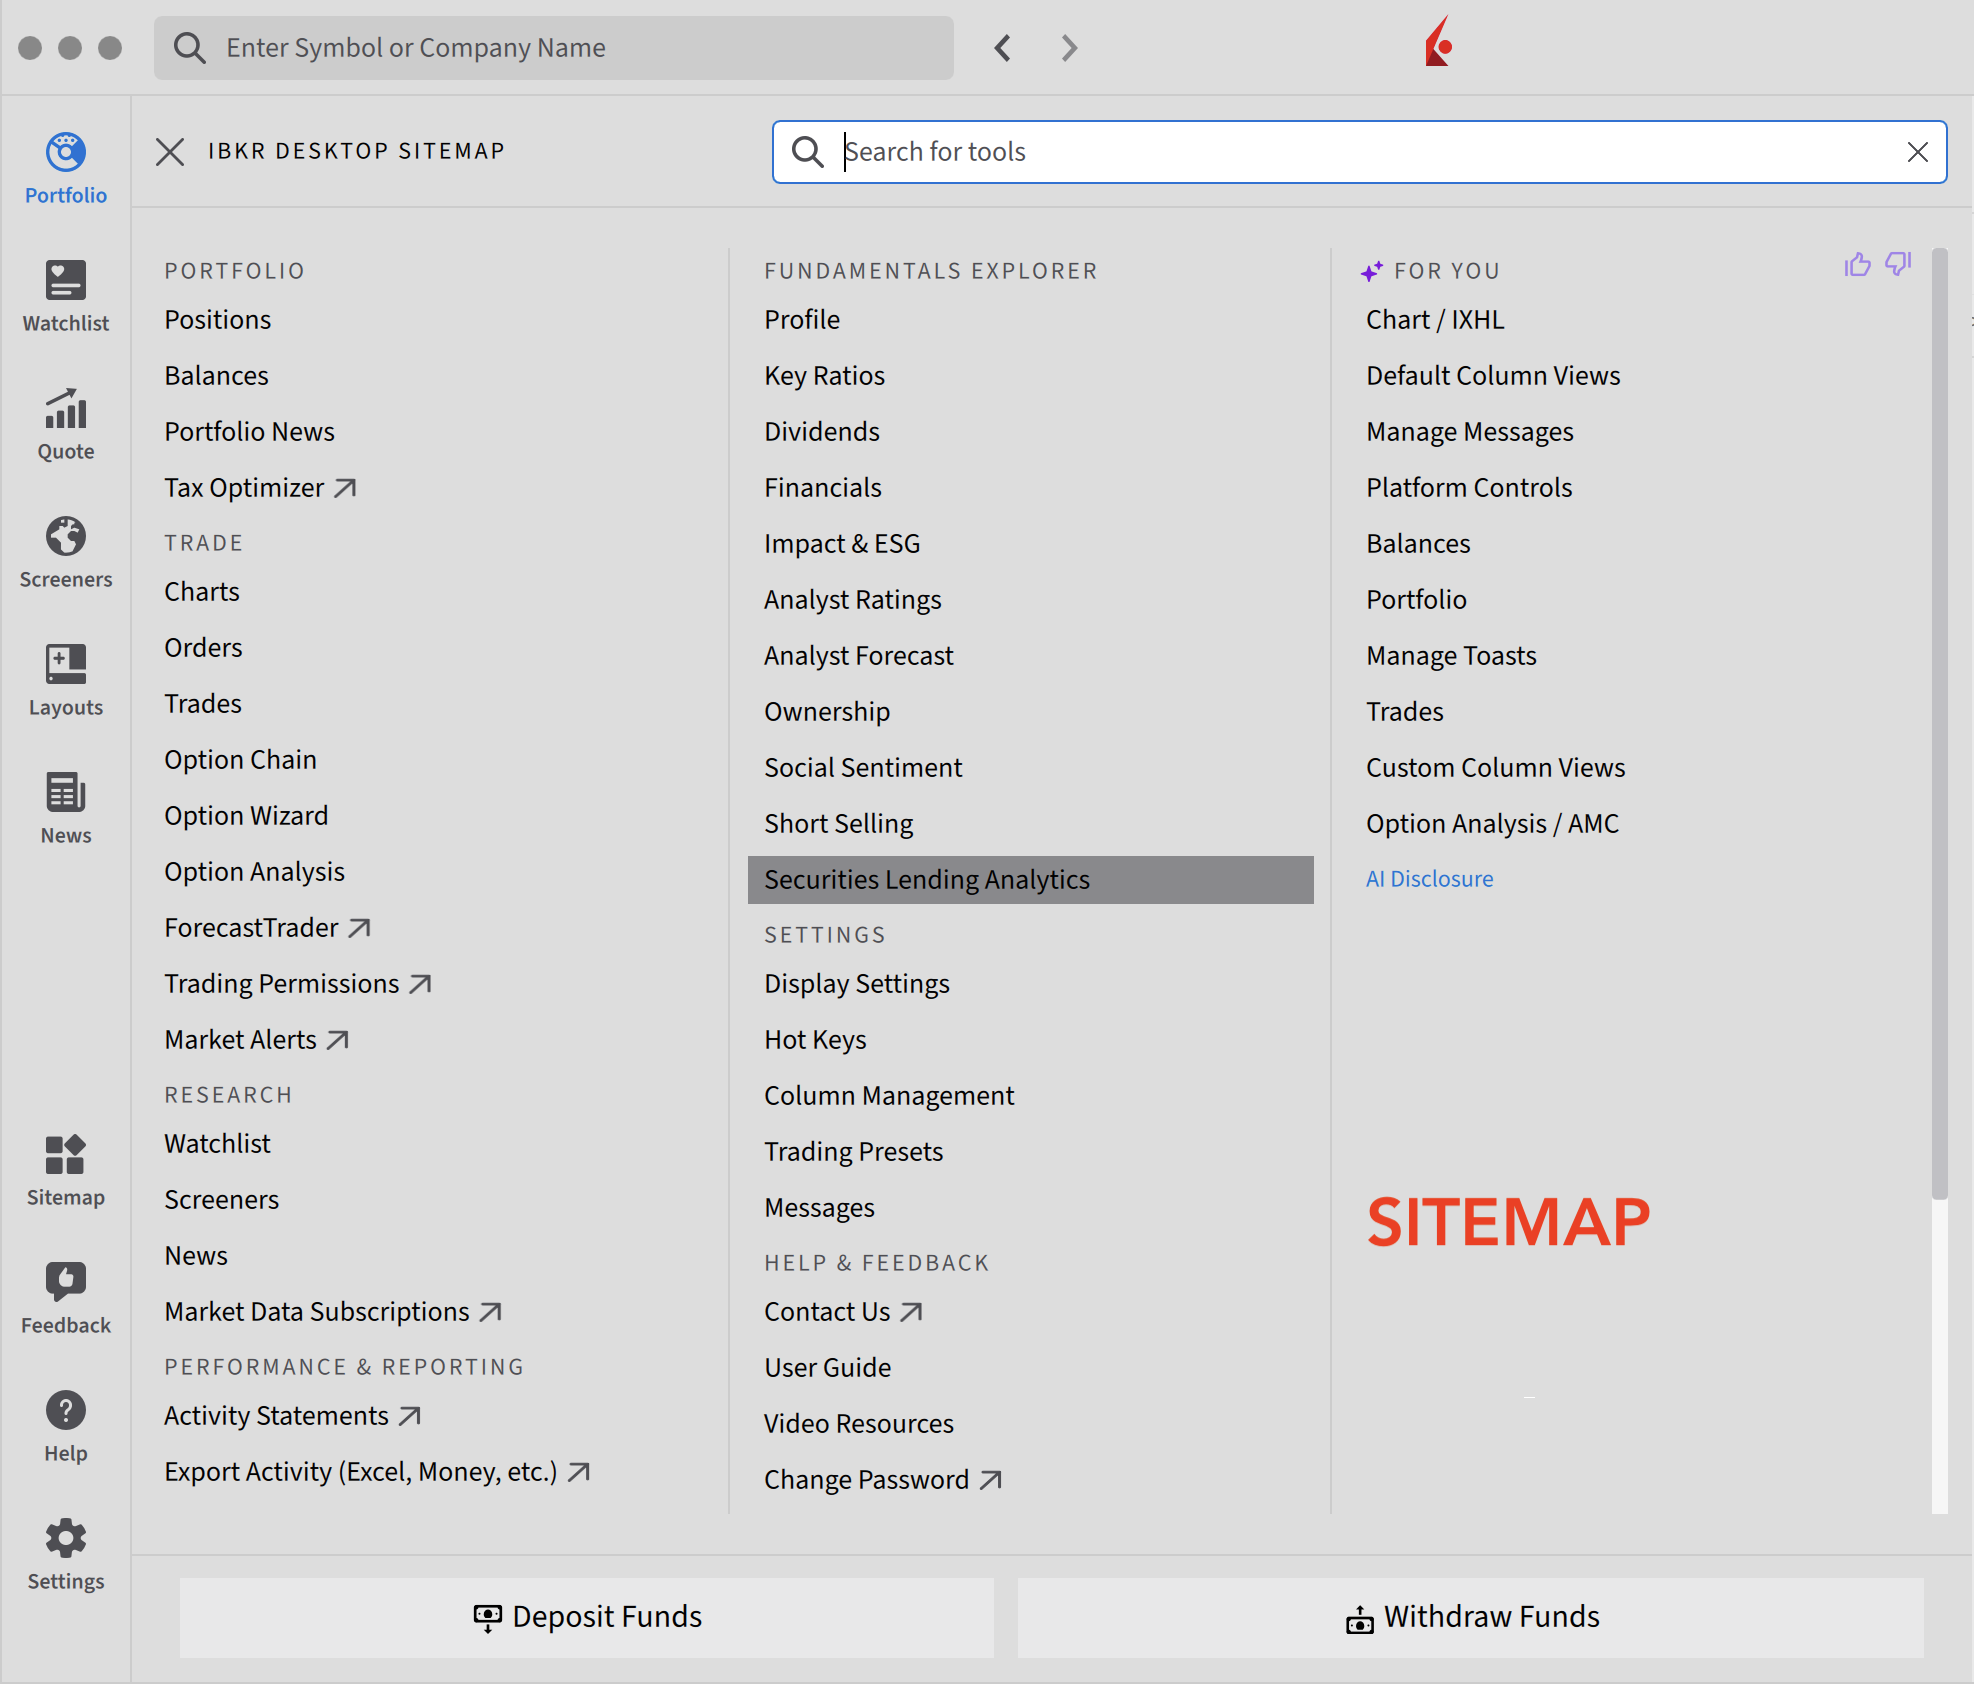Open Export Activity (Excel, Money, etc.)
Viewport: 1974px width, 1684px height.
361,1472
